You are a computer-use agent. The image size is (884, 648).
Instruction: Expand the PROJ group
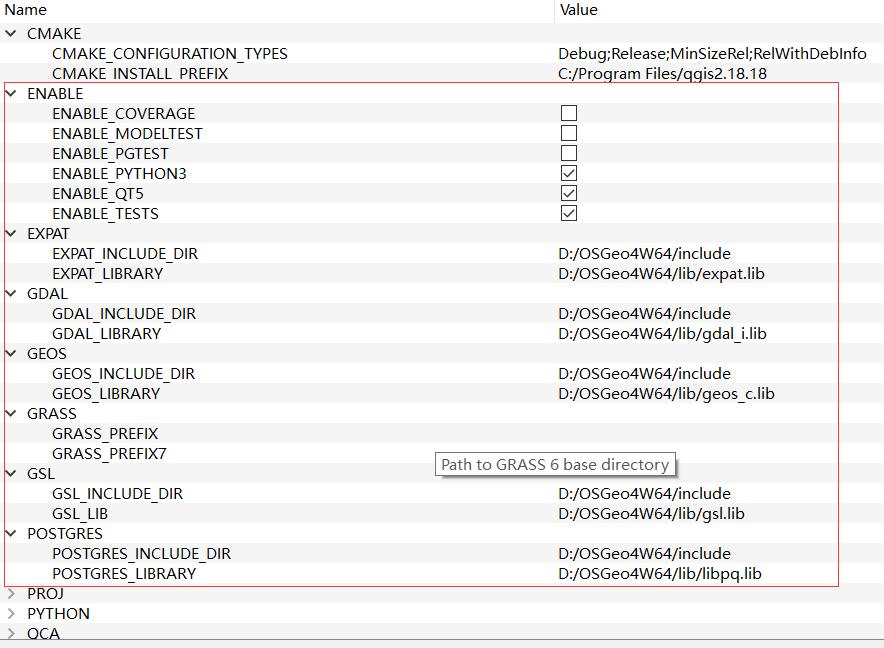coord(11,593)
